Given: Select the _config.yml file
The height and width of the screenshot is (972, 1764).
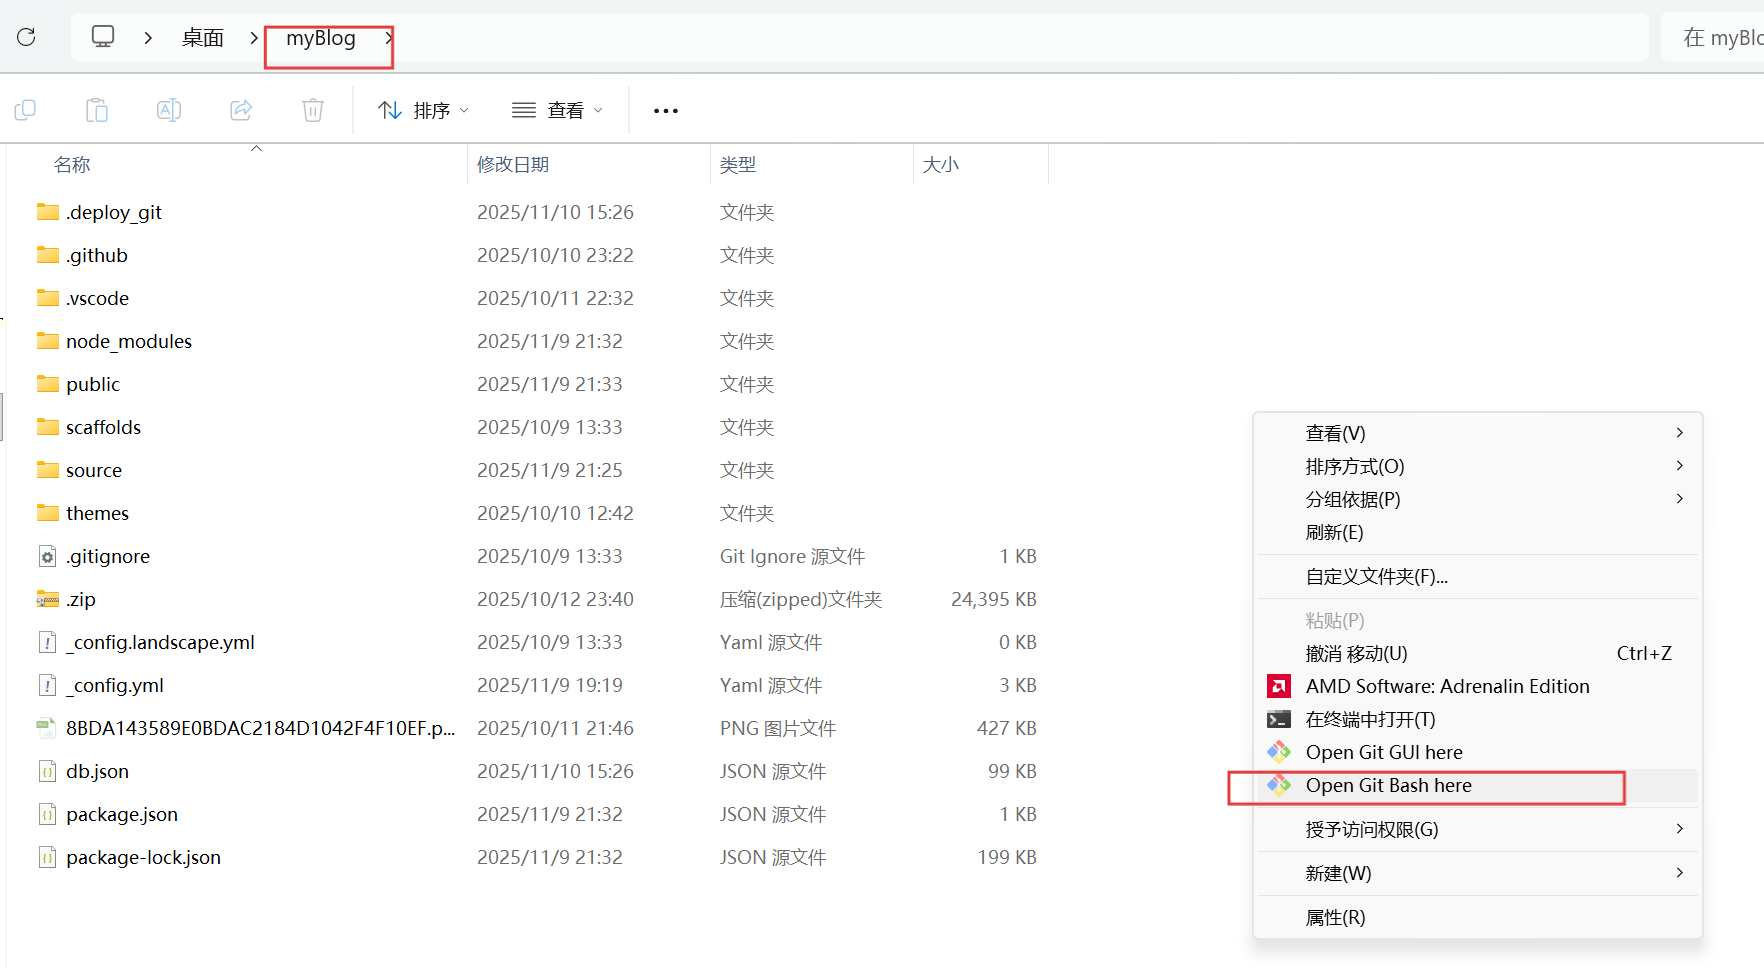Looking at the screenshot, I should (115, 686).
